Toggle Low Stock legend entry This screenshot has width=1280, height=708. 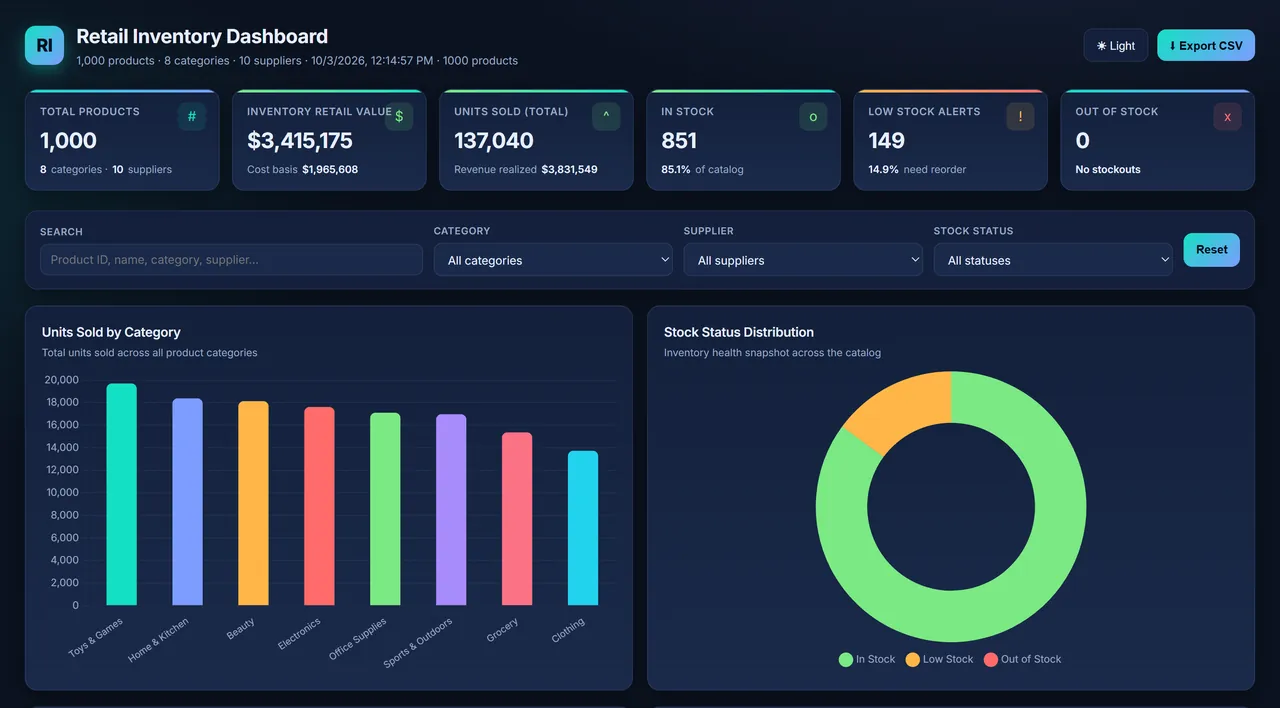939,659
